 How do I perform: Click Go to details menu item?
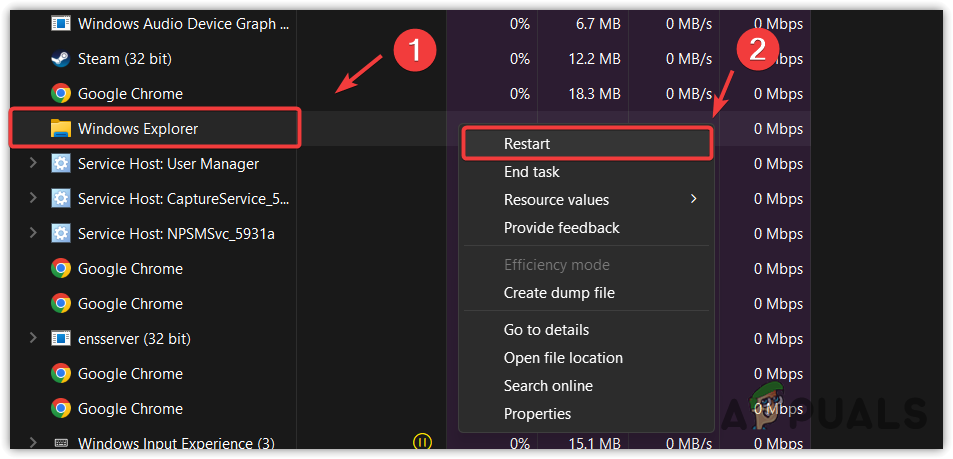(x=546, y=330)
